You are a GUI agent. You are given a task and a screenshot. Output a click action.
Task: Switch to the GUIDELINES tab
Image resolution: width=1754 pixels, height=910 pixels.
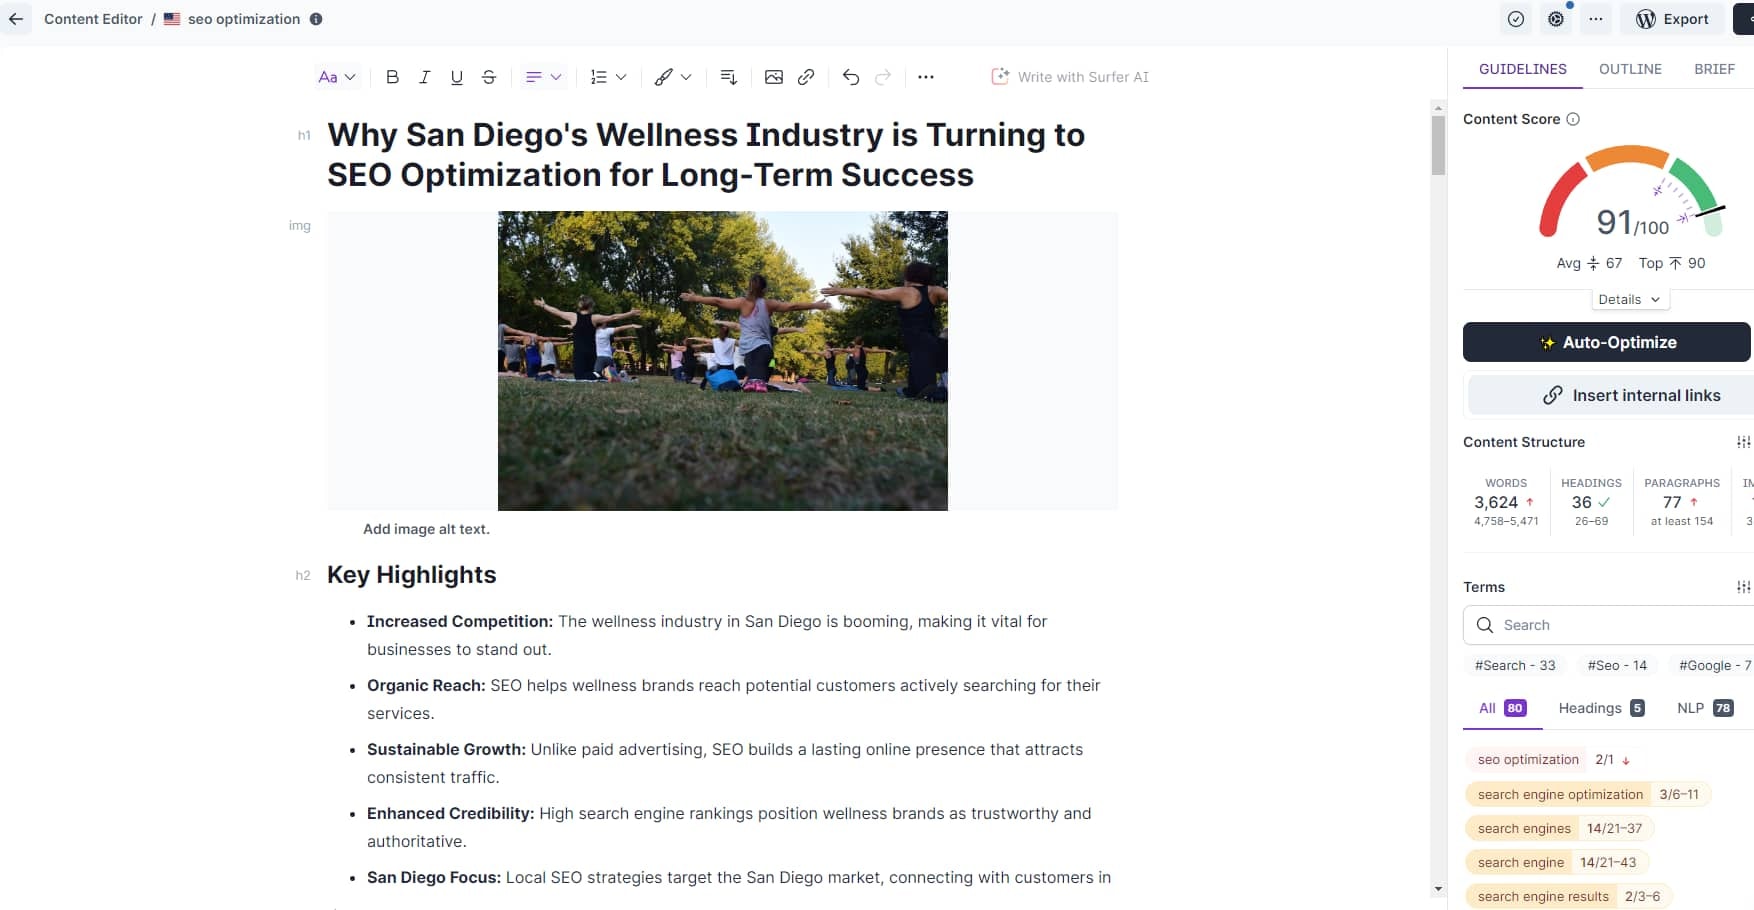1523,69
